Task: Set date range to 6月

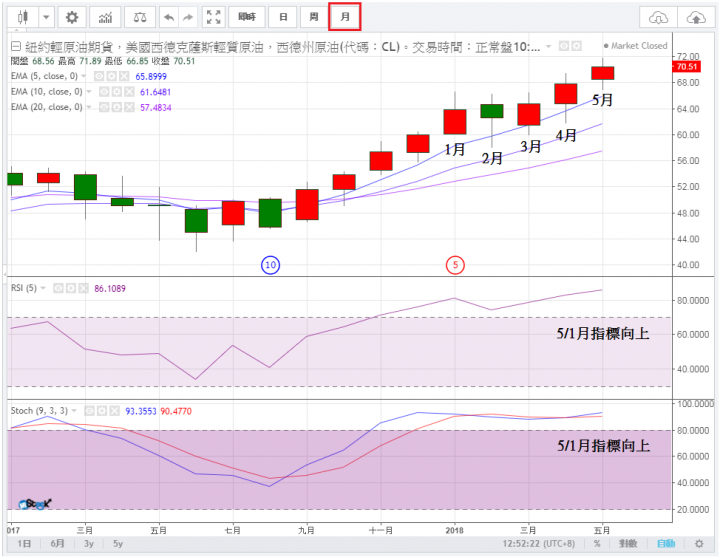Action: pyautogui.click(x=57, y=544)
